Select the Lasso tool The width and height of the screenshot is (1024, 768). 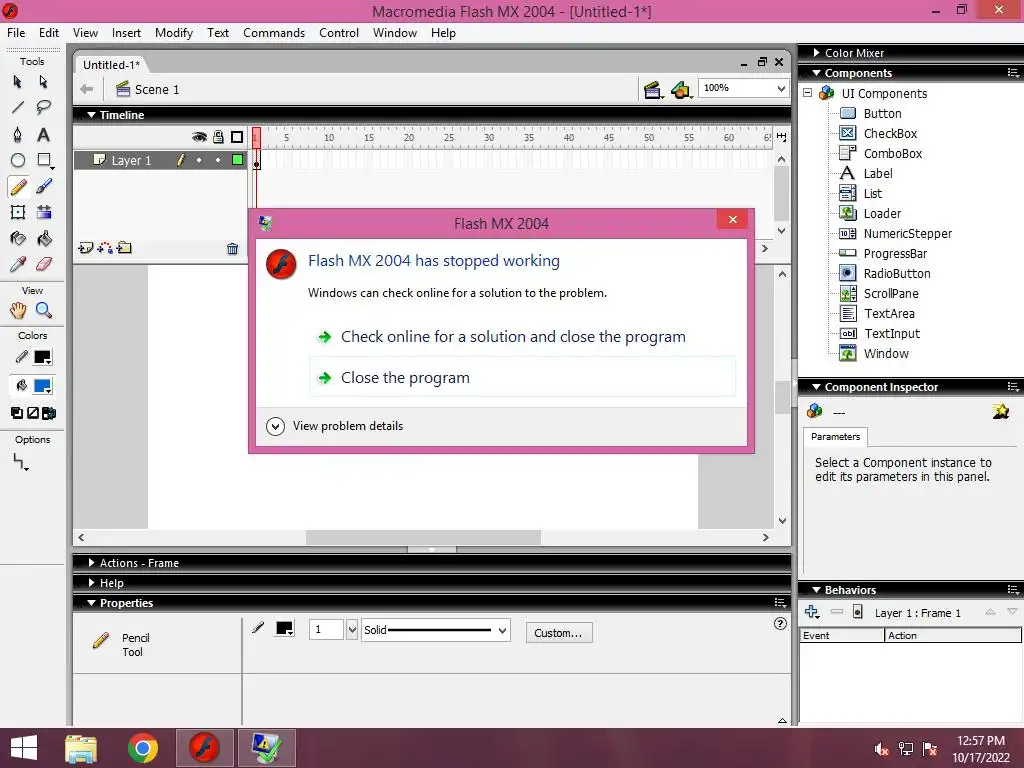tap(44, 107)
